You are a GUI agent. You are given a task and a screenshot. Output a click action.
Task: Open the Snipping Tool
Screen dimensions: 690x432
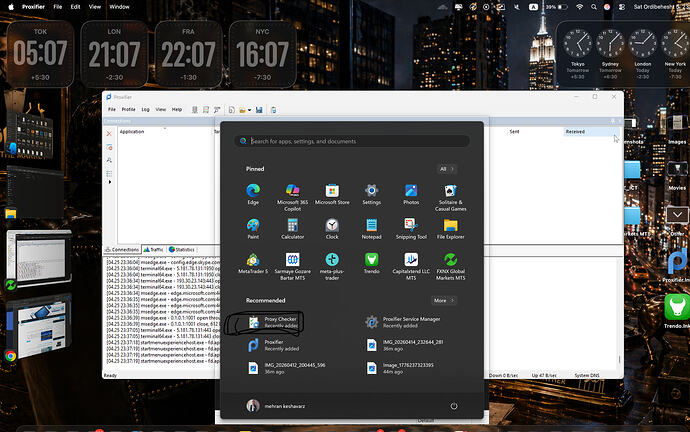411,229
